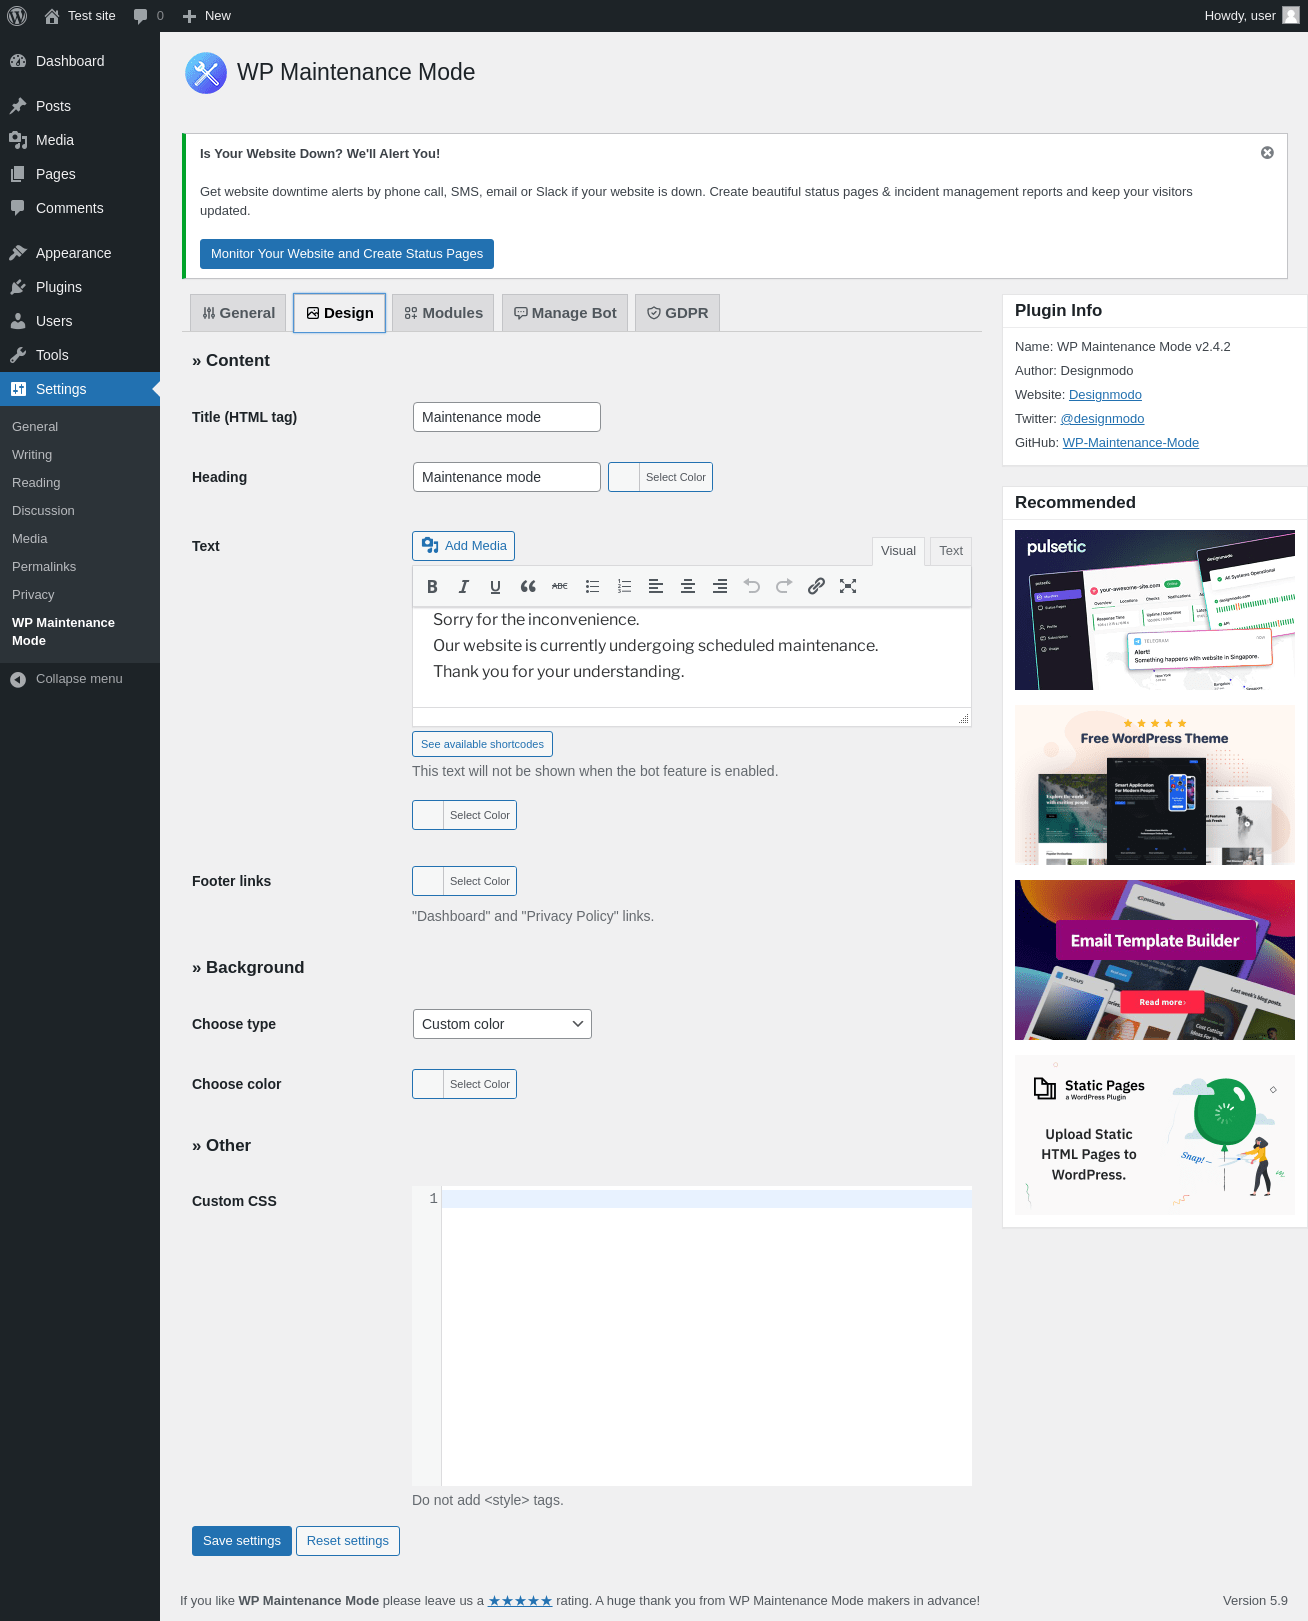Insert a numbered list
Viewport: 1308px width, 1621px height.
point(624,586)
